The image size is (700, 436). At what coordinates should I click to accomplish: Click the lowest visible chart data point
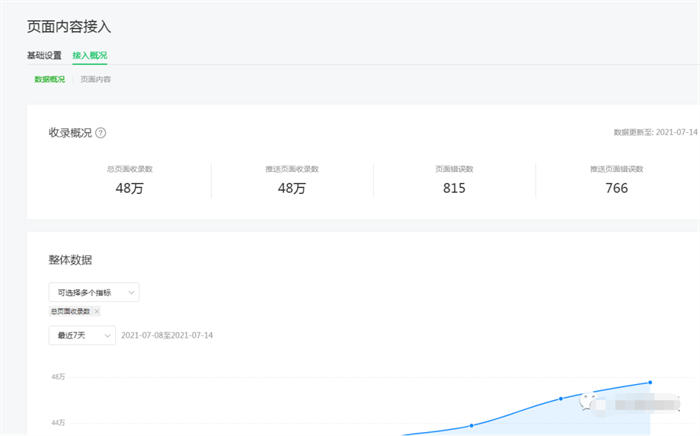pos(471,425)
